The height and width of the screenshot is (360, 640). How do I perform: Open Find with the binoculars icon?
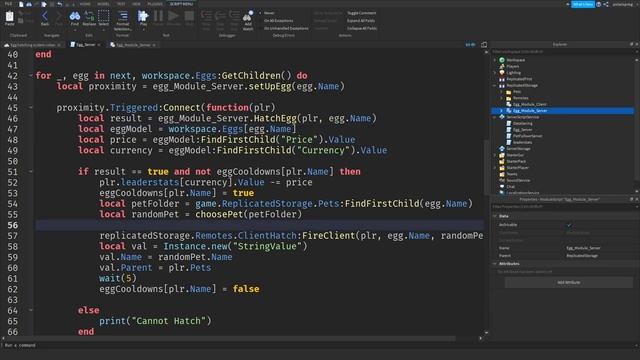pos(75,16)
